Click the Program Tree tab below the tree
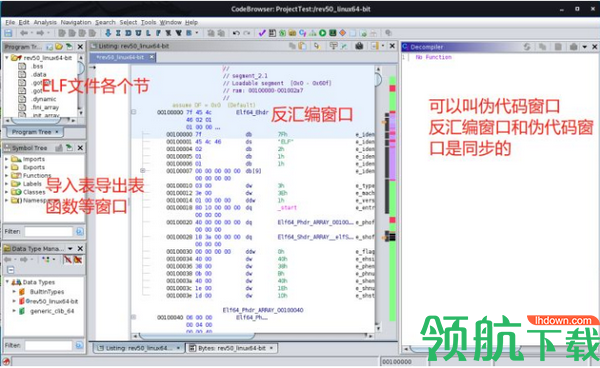The image size is (600, 368). [35, 132]
